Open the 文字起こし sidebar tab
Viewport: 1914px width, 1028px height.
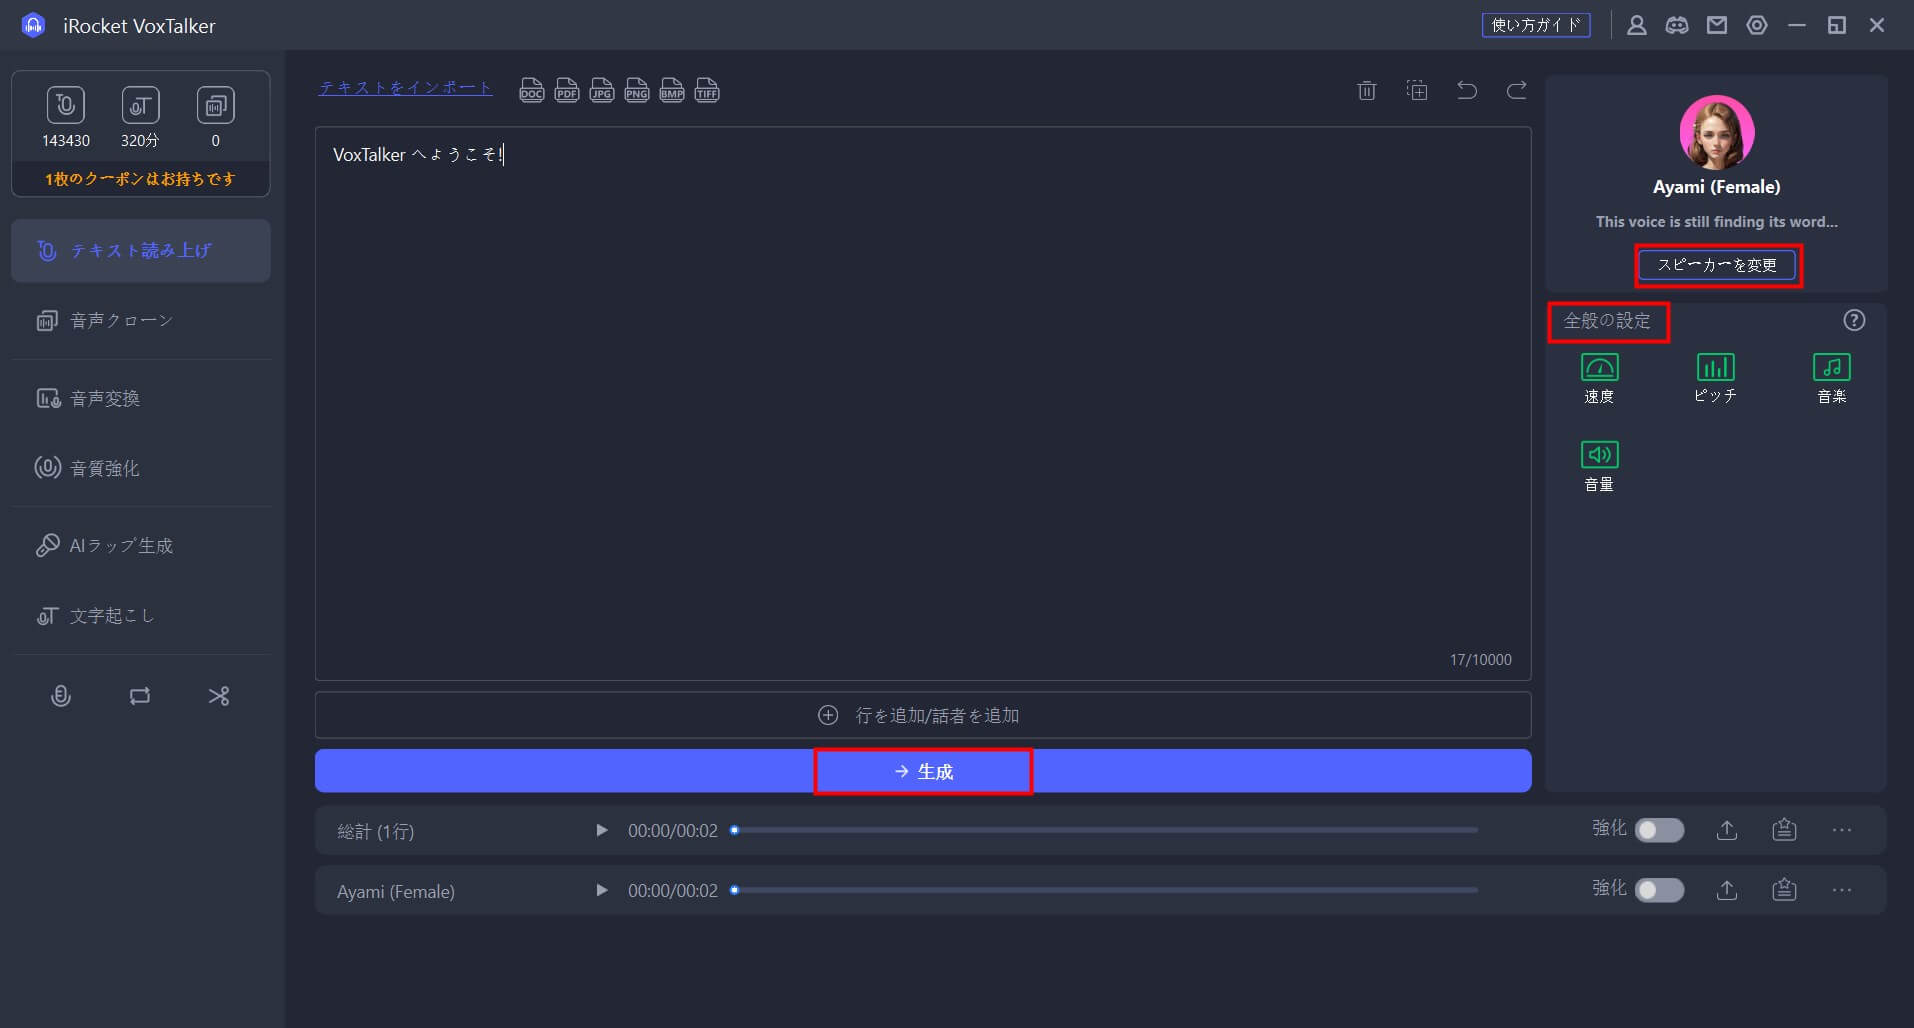tap(141, 616)
